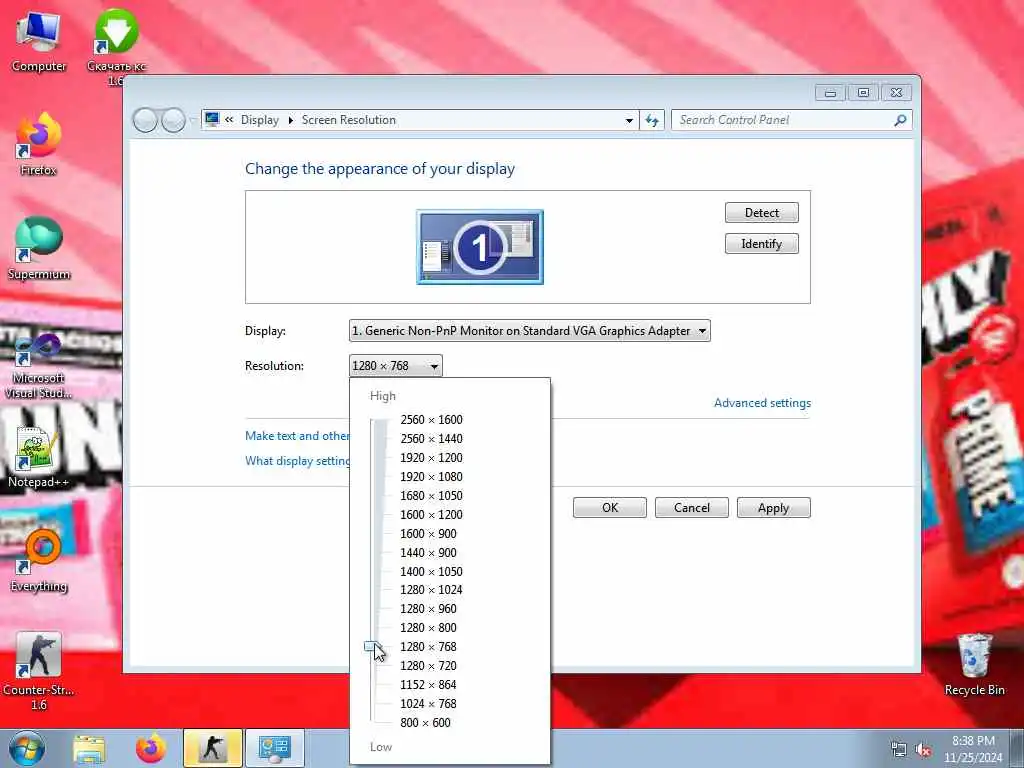Click the Forward navigation arrow

[173, 120]
